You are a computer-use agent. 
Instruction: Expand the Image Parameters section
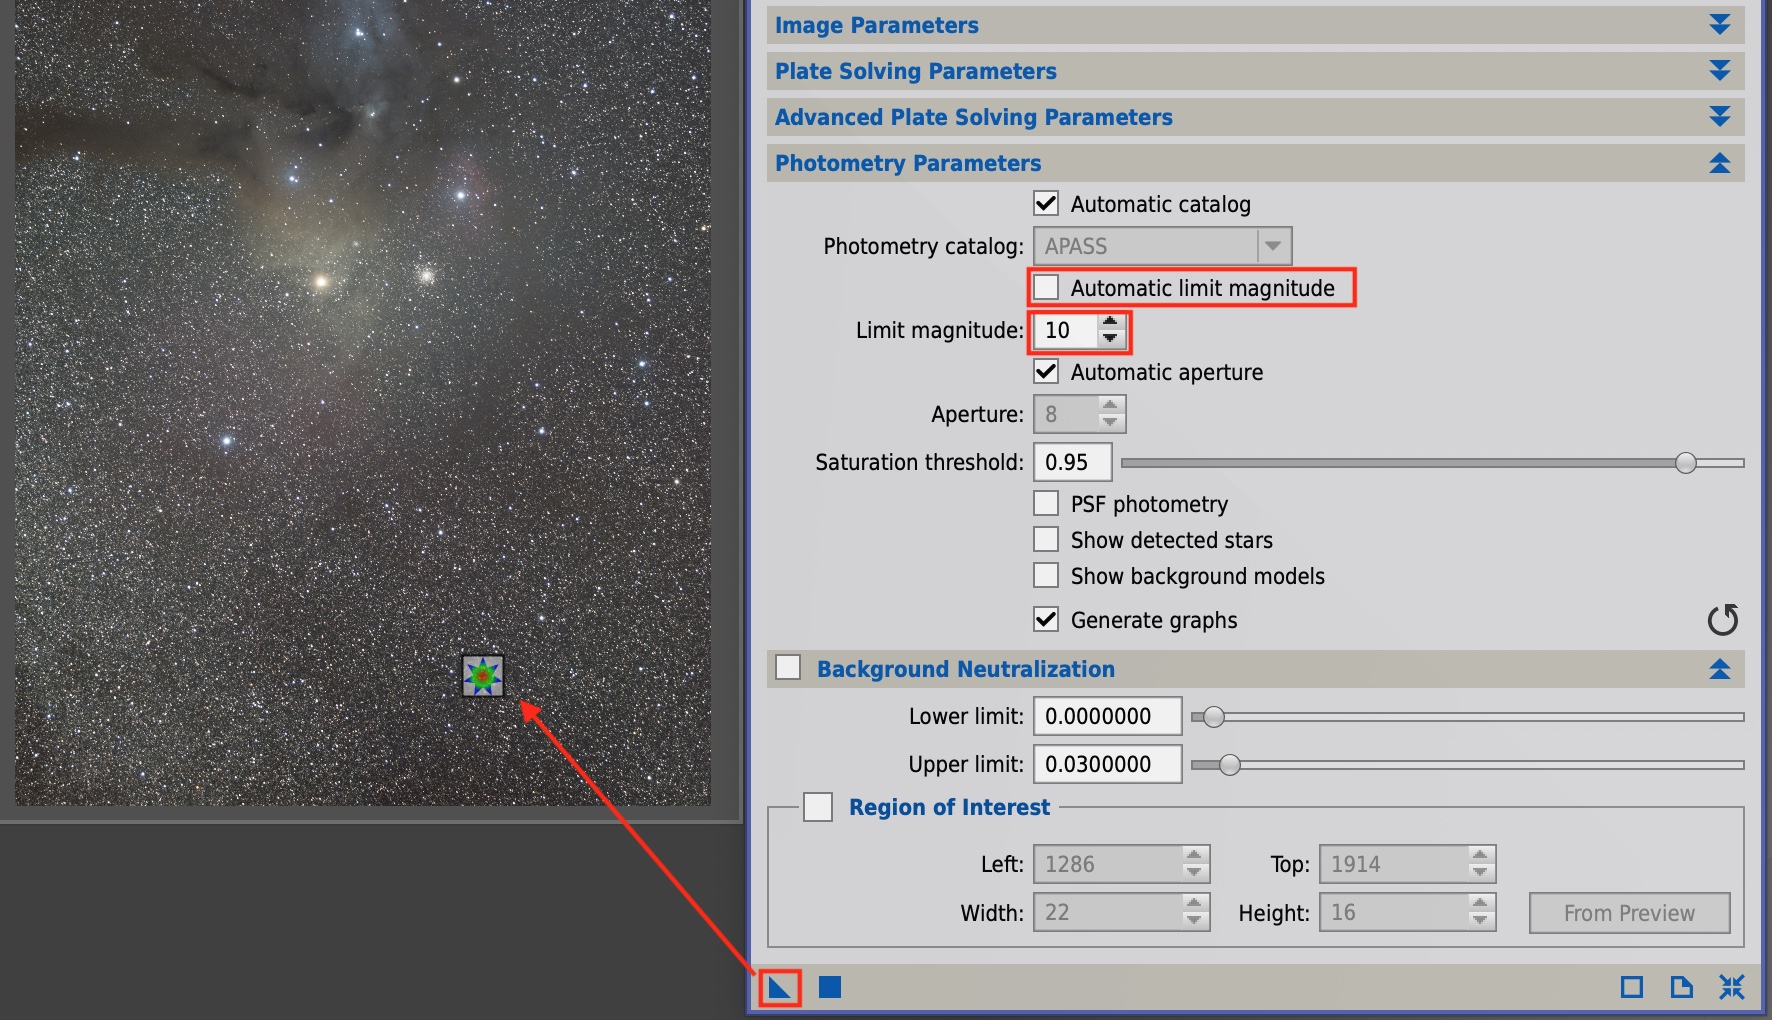(1719, 25)
